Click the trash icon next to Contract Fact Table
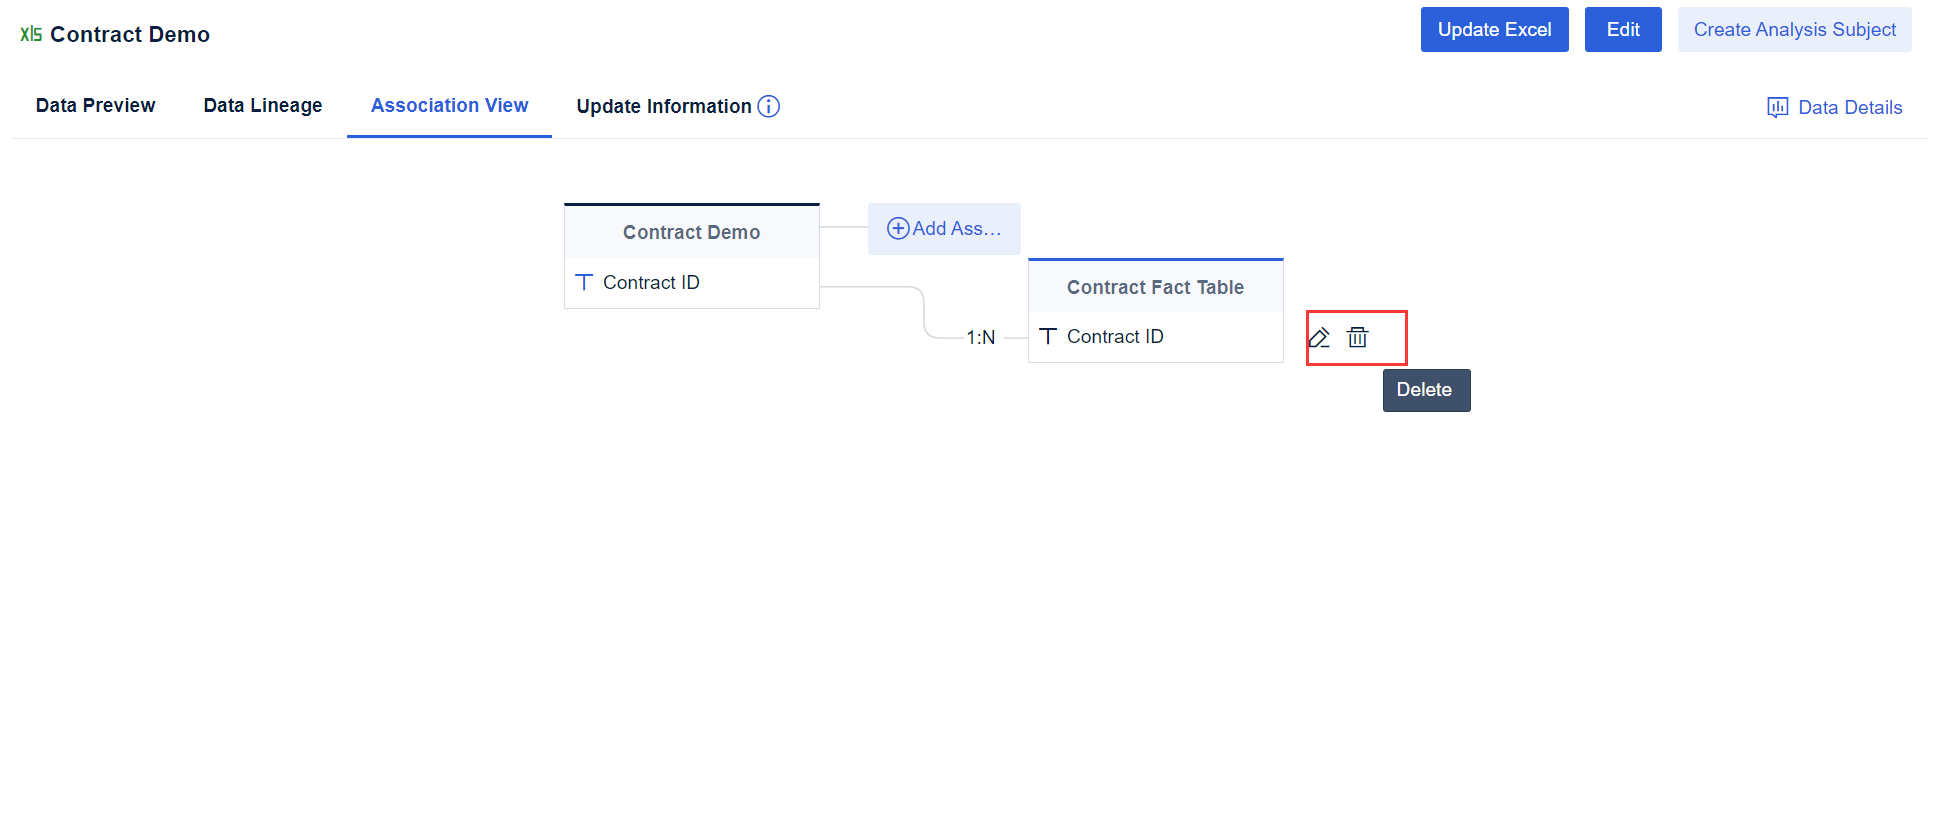Image resolution: width=1954 pixels, height=831 pixels. point(1357,337)
